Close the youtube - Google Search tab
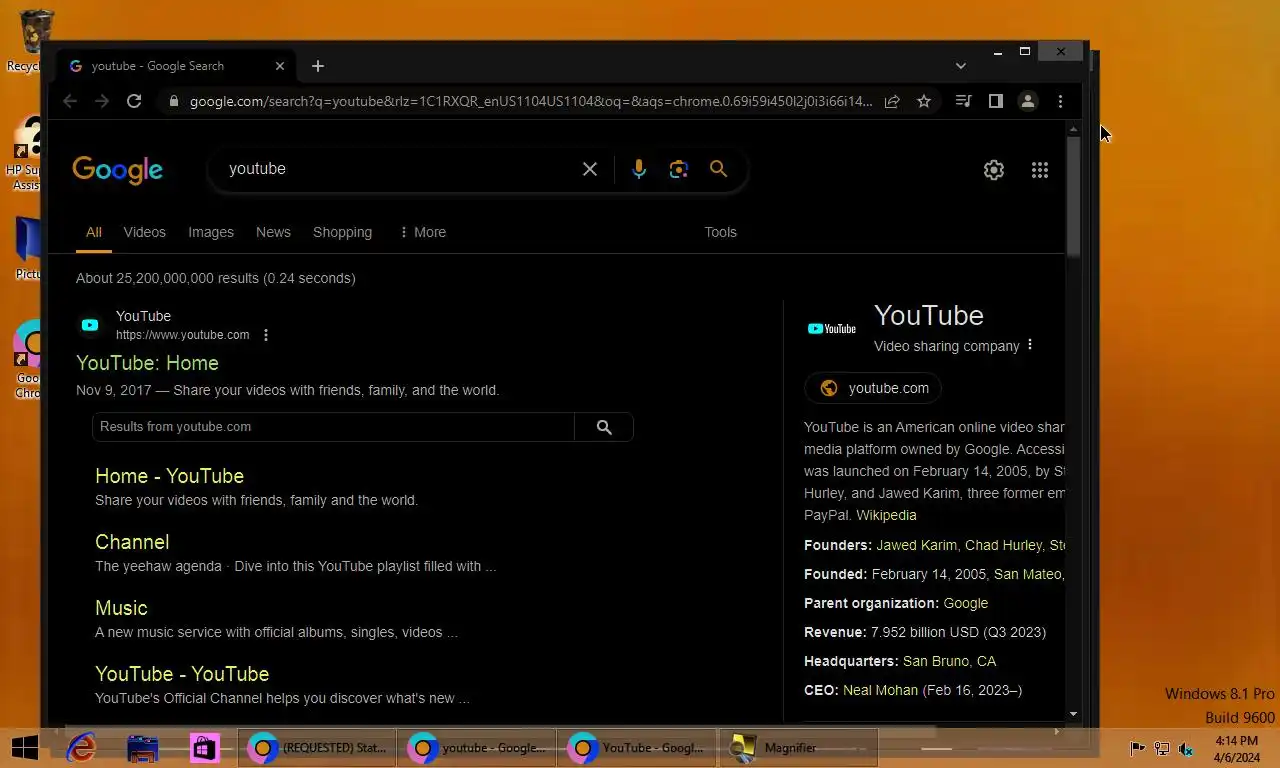The image size is (1280, 768). (x=280, y=66)
